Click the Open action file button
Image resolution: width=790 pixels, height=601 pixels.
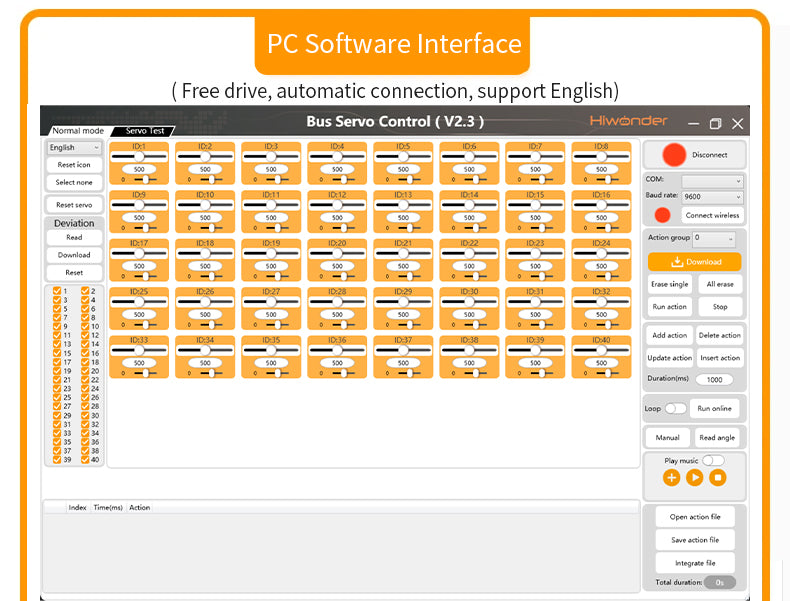pyautogui.click(x=695, y=517)
